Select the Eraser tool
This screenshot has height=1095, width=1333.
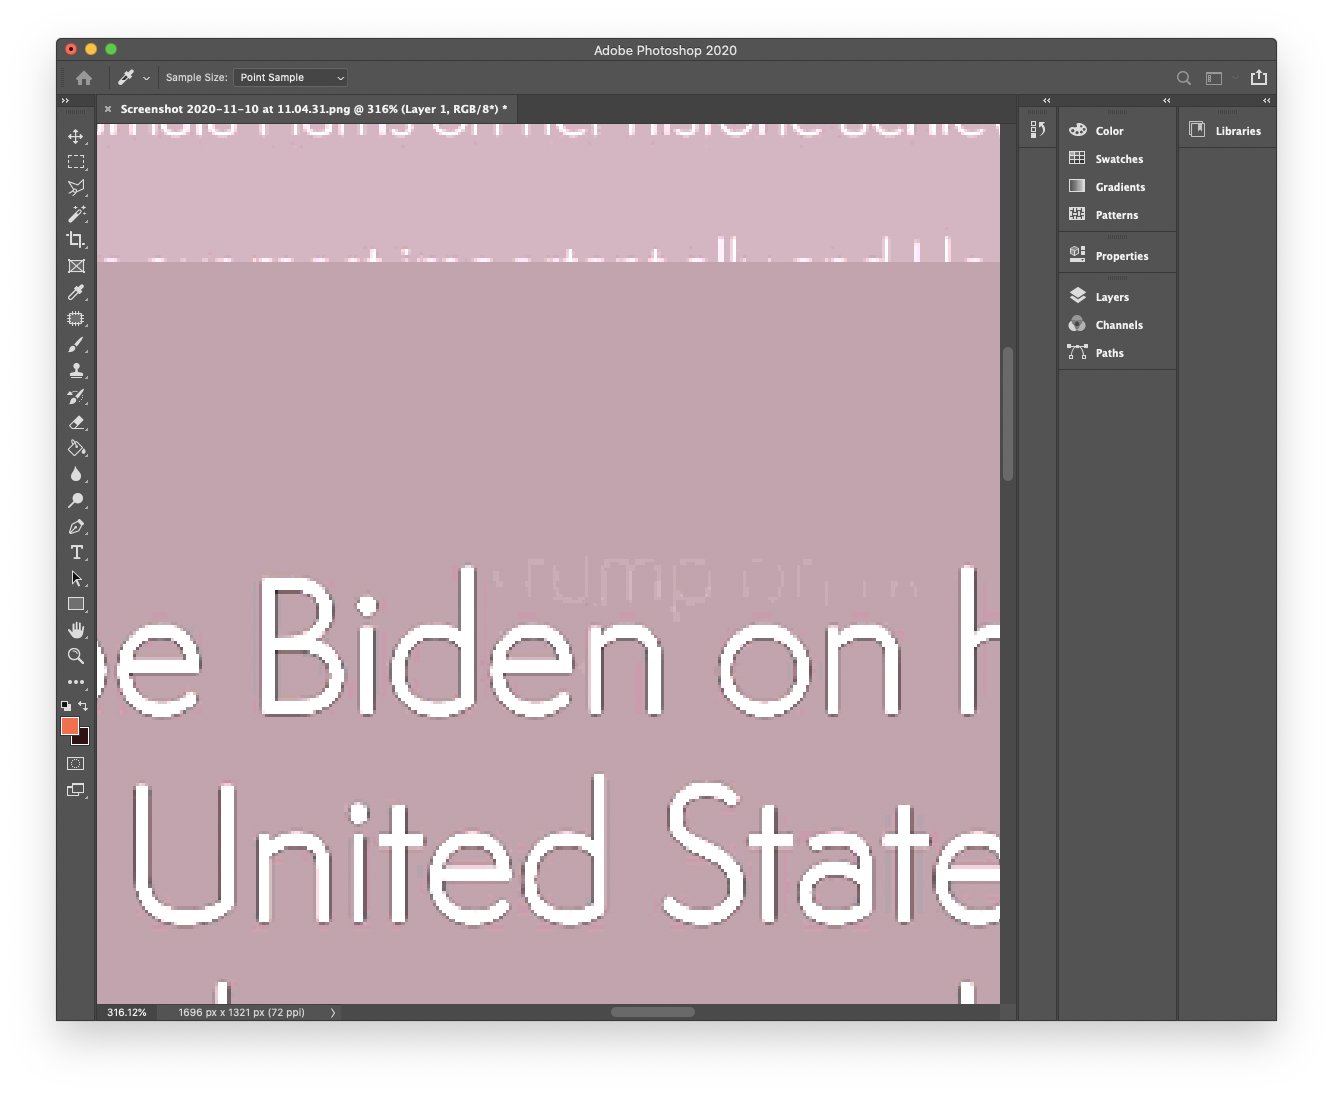click(x=76, y=422)
